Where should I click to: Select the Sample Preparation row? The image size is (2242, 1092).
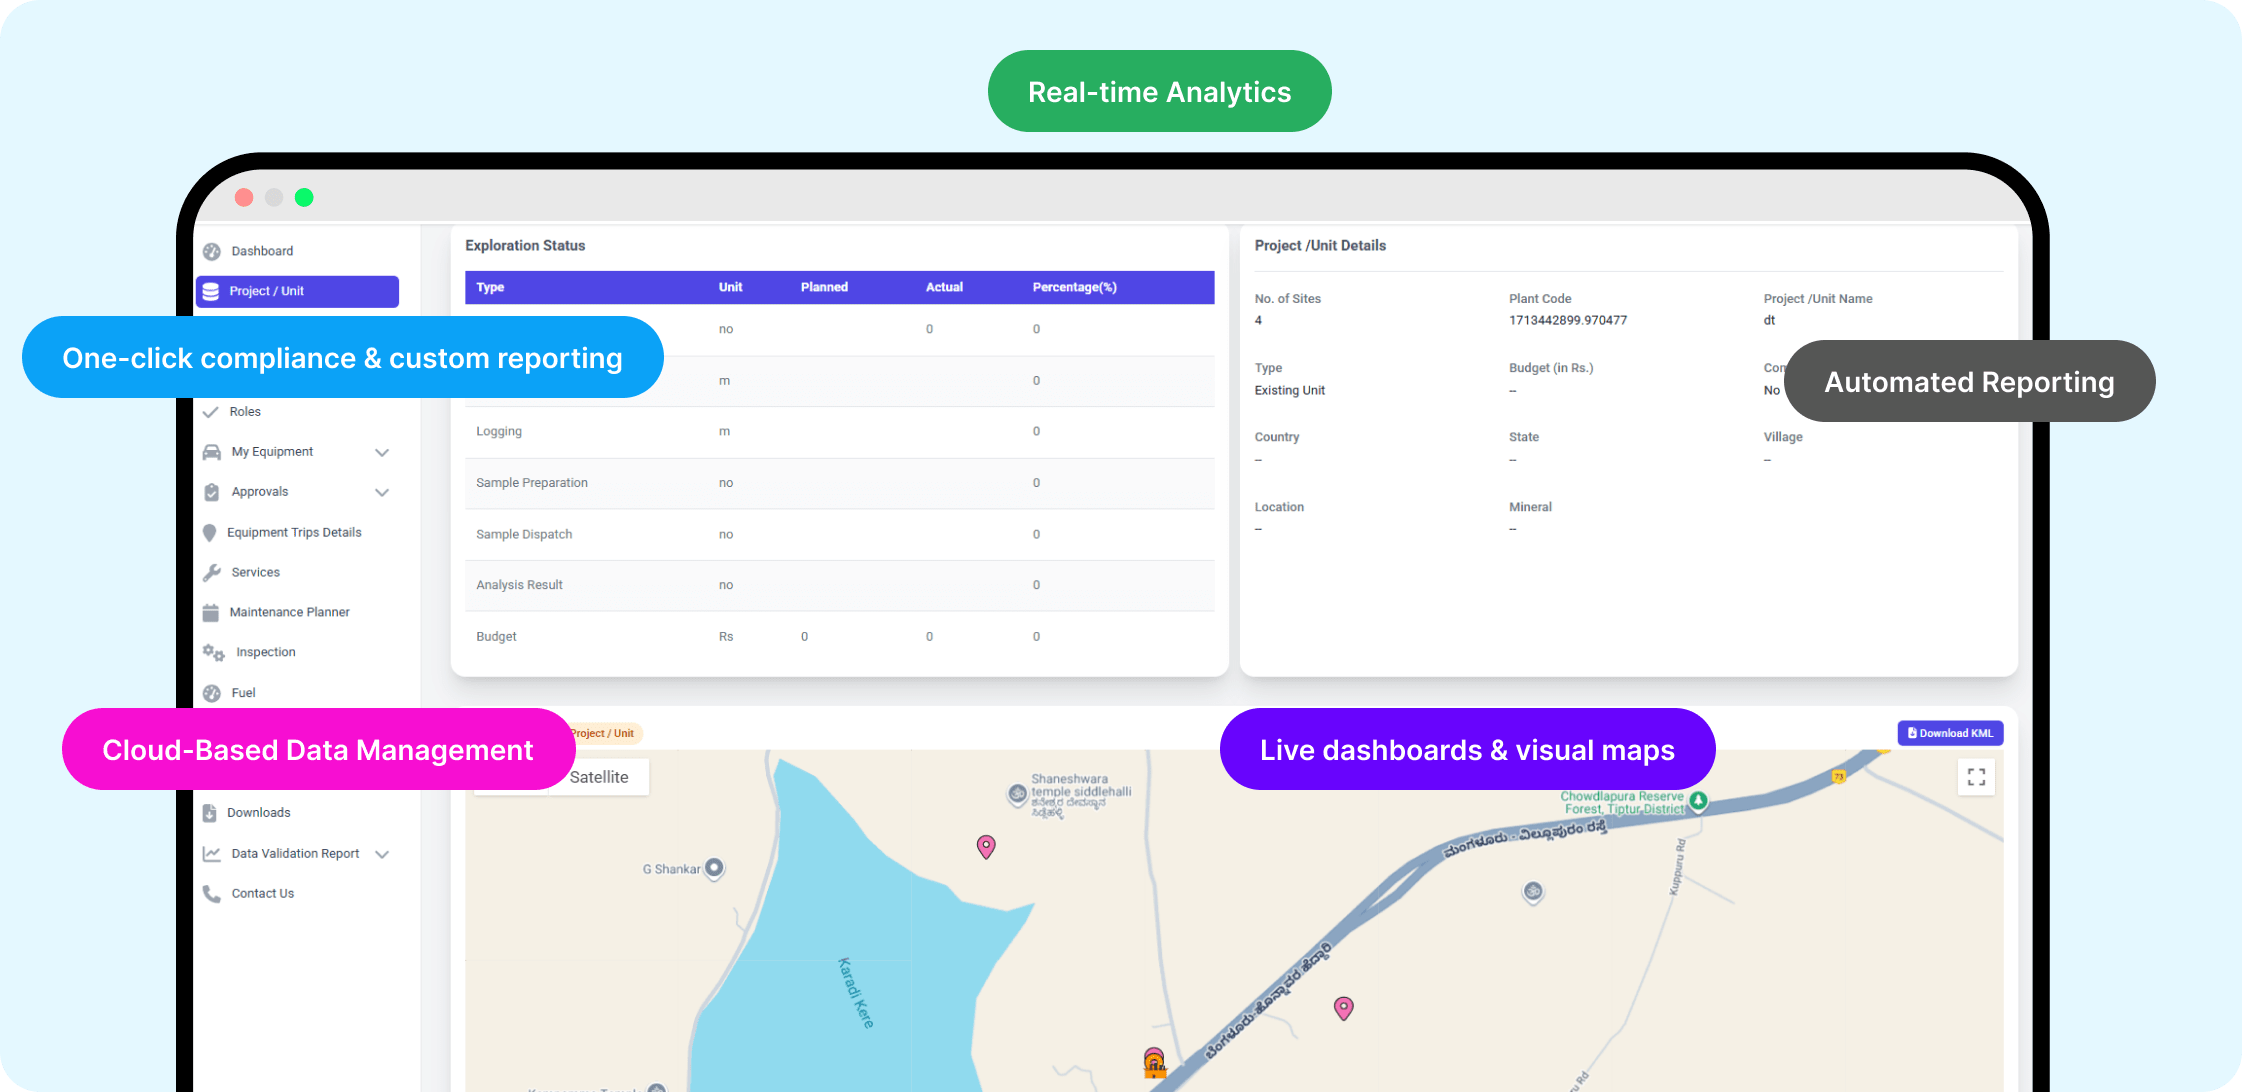(840, 483)
